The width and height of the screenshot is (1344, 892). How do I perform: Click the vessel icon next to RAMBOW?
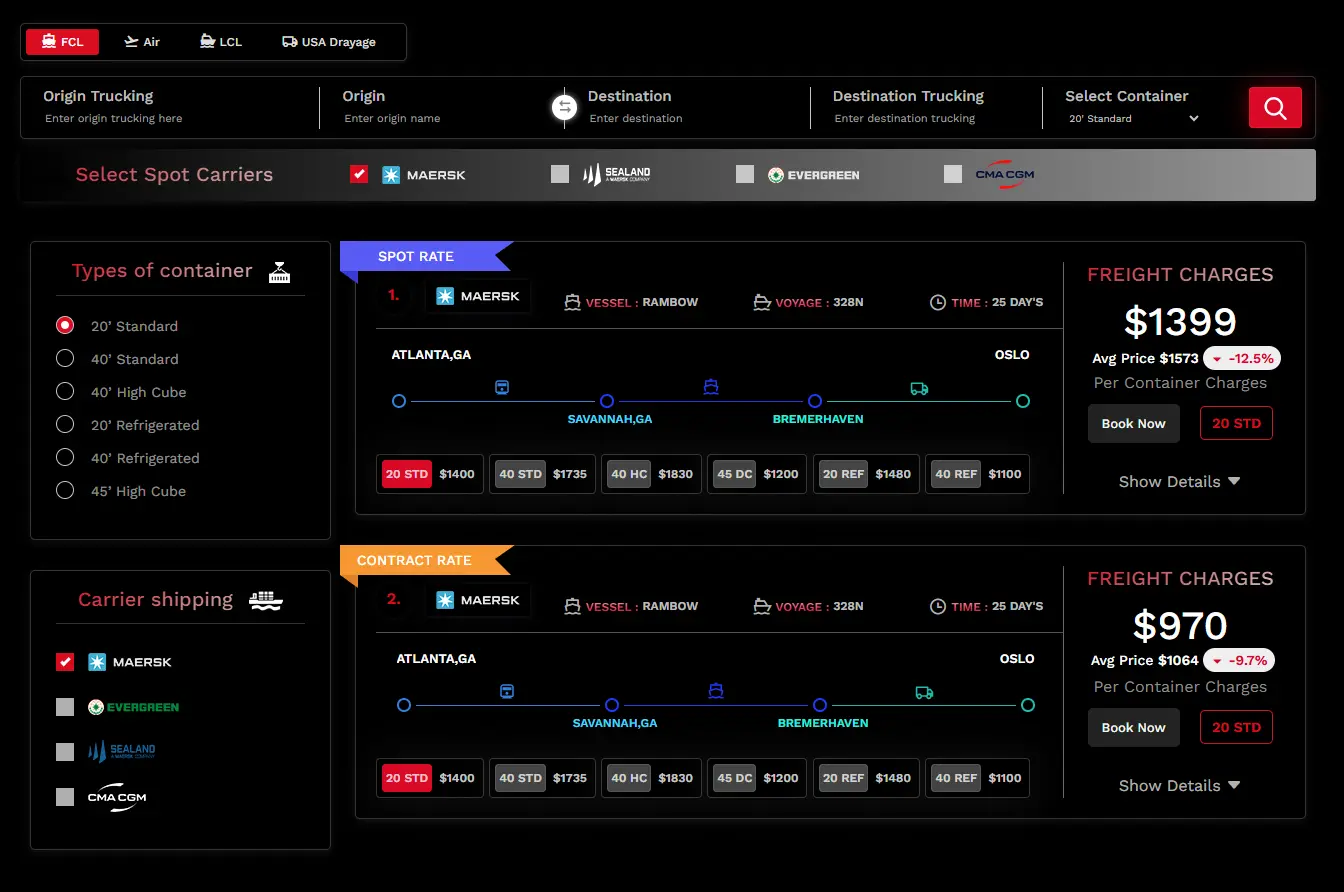point(574,301)
